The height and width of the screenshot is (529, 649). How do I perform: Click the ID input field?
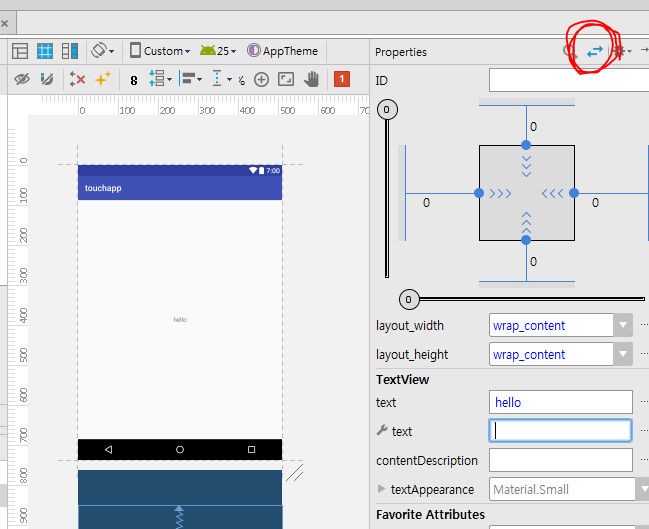click(x=569, y=80)
